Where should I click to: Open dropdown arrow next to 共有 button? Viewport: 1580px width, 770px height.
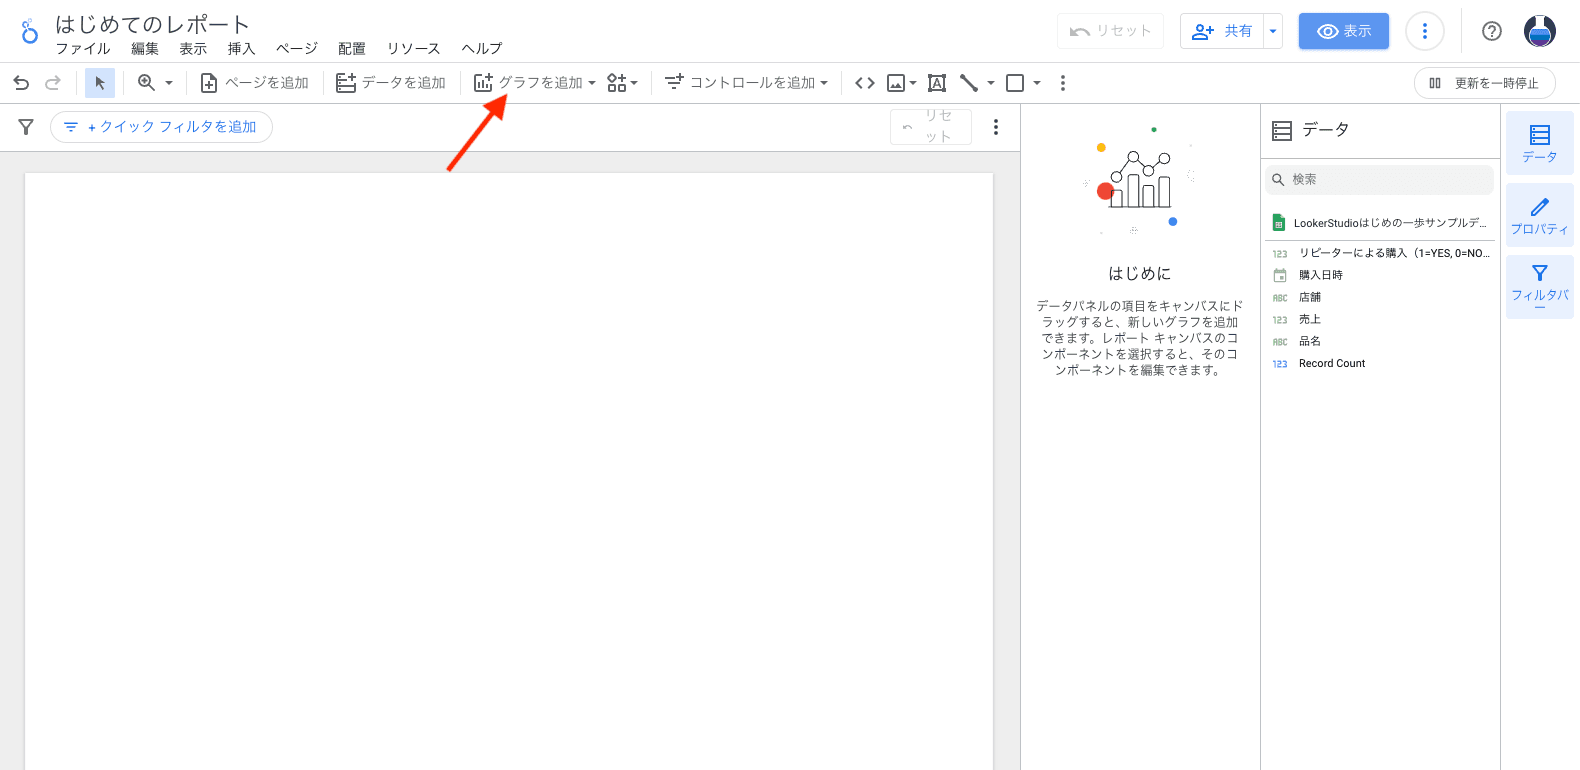(1273, 31)
